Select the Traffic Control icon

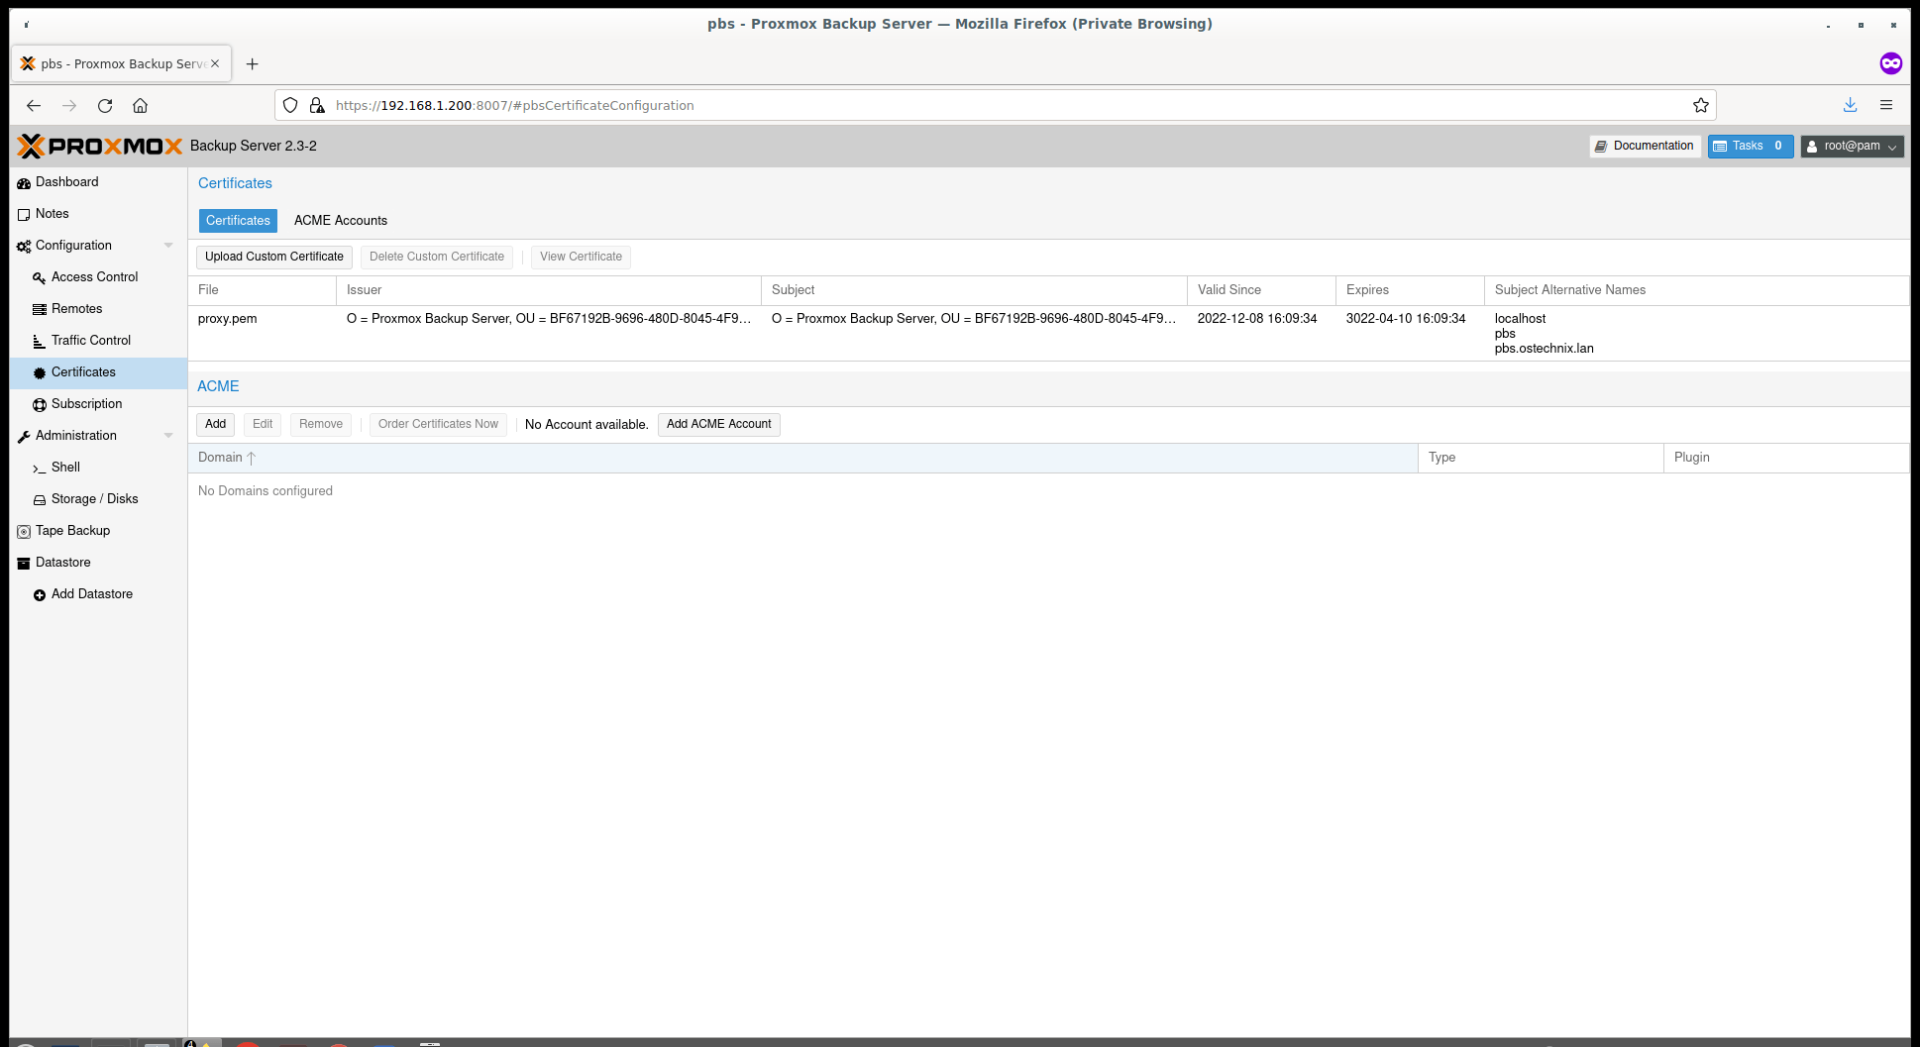click(x=39, y=341)
